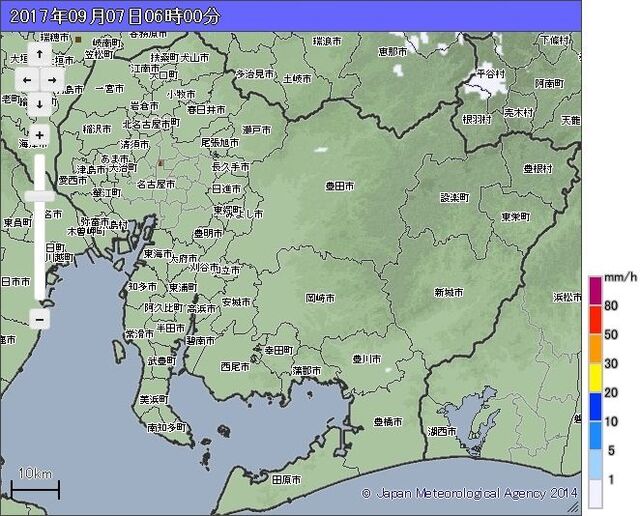Click the 豊川市 label on the map
This screenshot has width=640, height=516.
coord(367,359)
